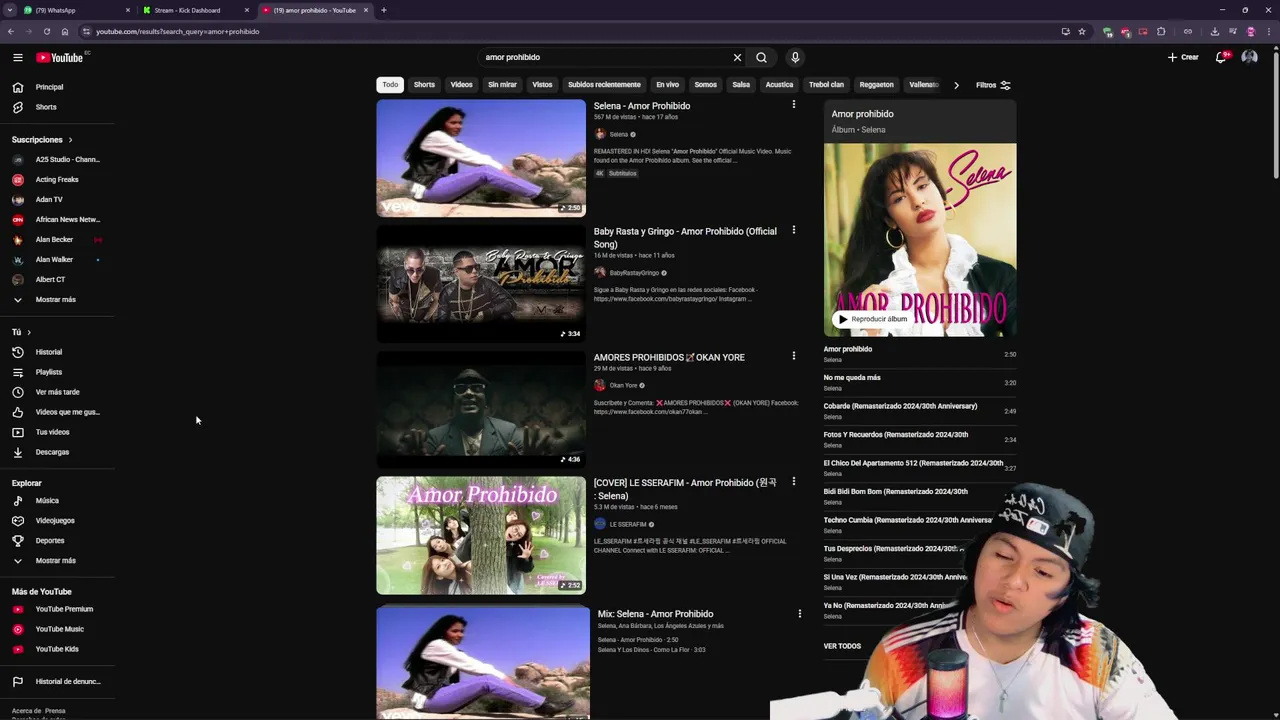1280x720 pixels.
Task: Open the Tú section arrow
Action: click(x=28, y=332)
